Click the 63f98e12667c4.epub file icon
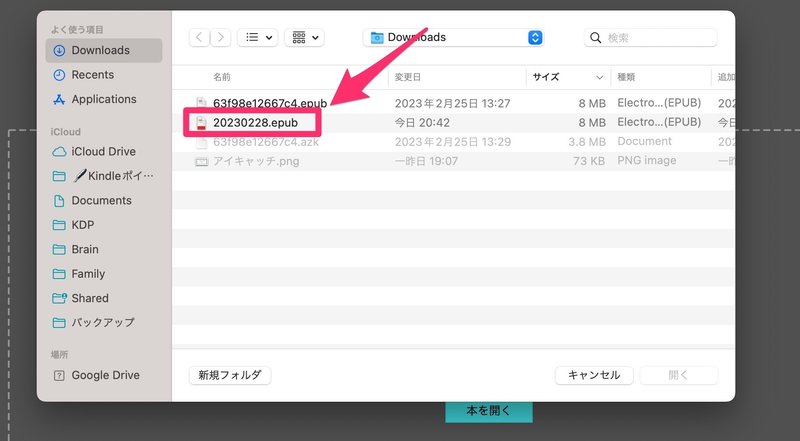Screen dimensions: 800x441 point(202,103)
